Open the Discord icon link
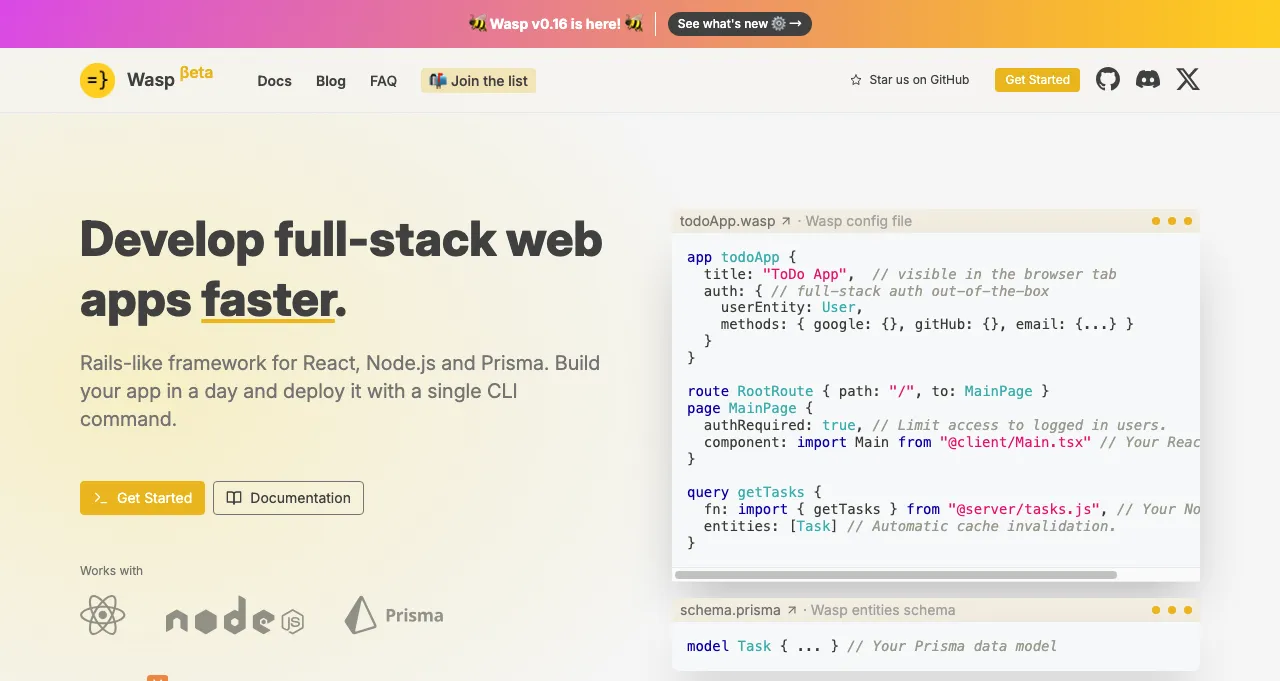1280x681 pixels. 1148,80
